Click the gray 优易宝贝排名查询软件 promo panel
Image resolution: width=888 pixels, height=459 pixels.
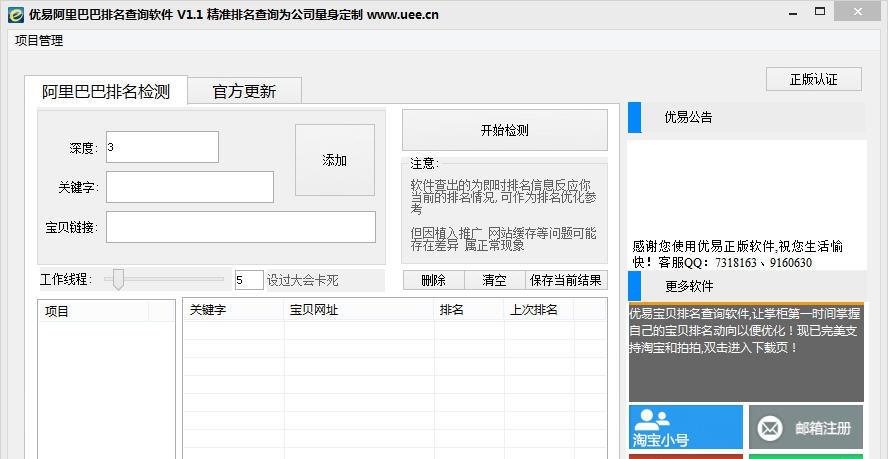(x=746, y=352)
